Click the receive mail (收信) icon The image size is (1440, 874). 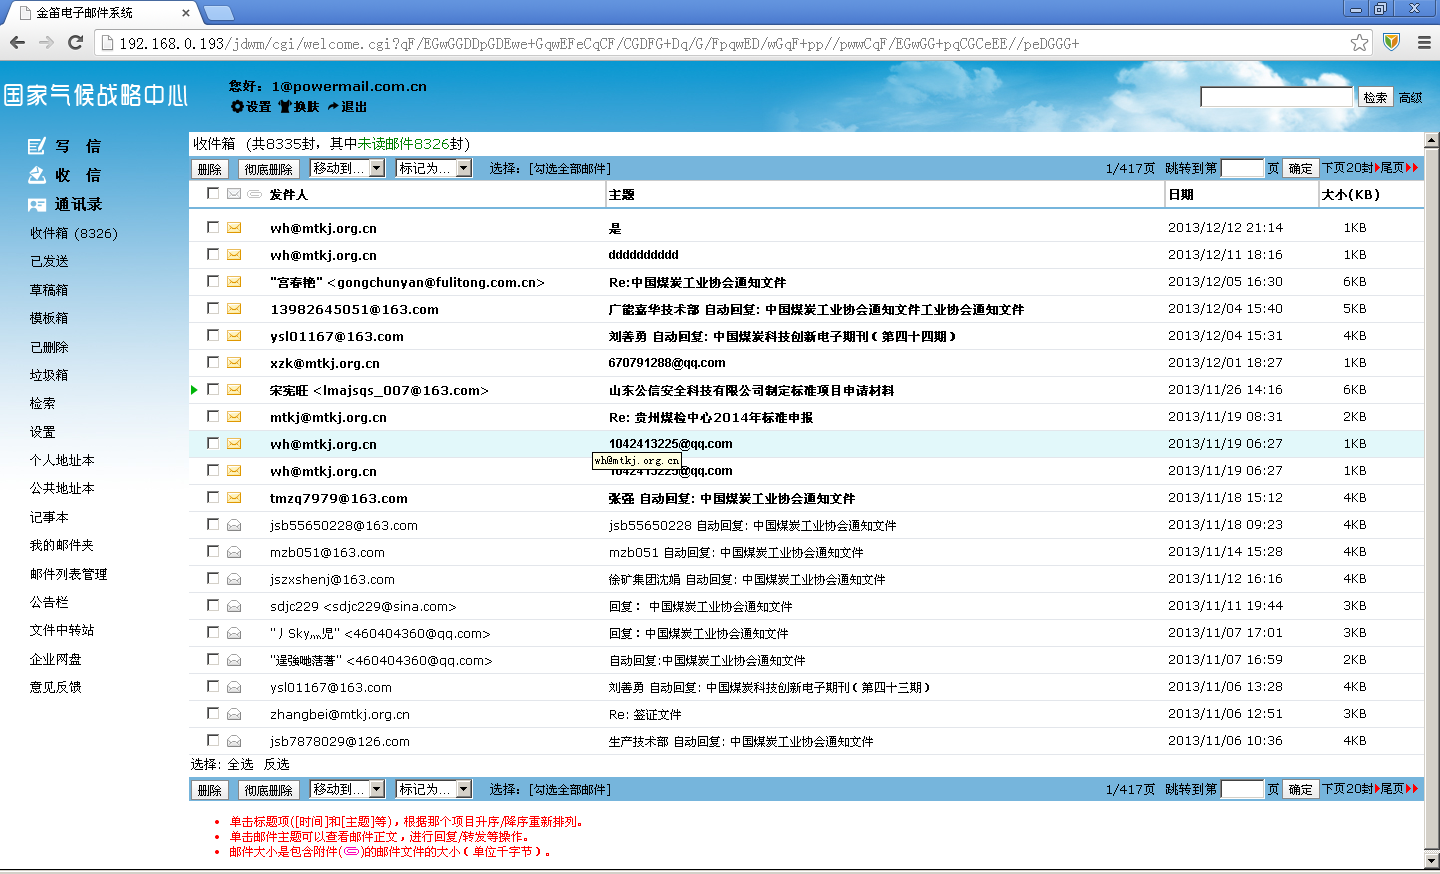[37, 175]
